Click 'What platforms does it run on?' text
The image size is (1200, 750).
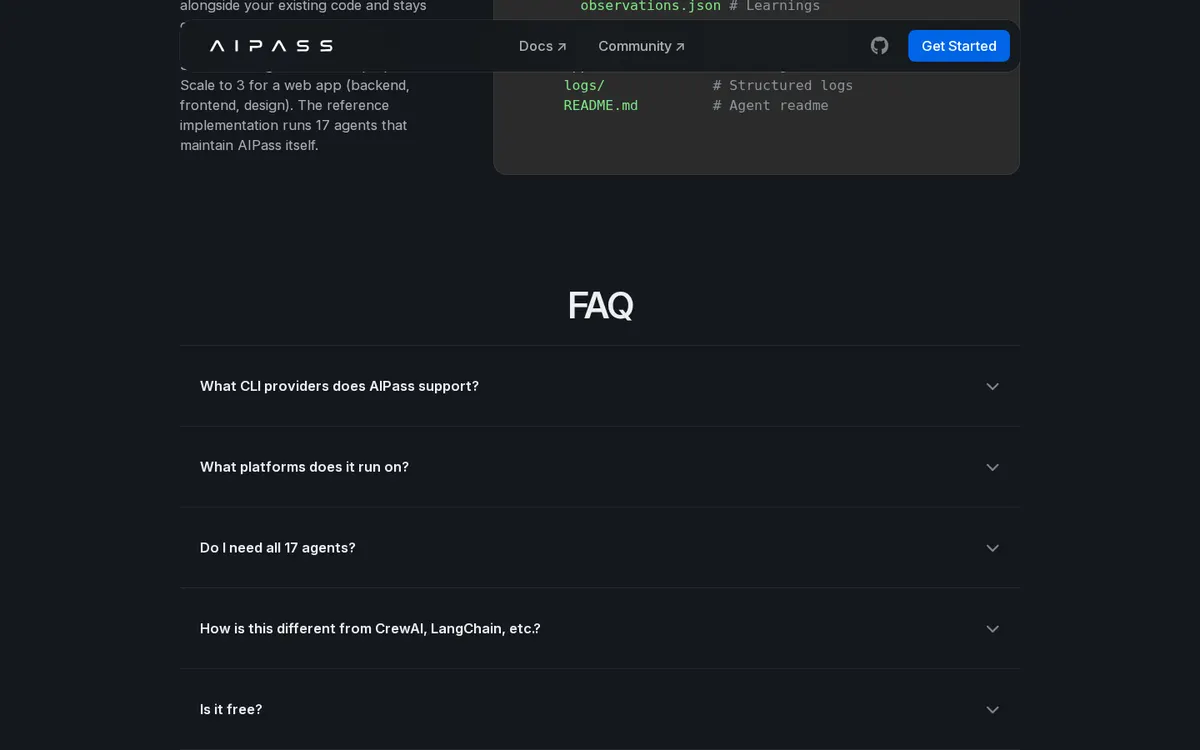coord(304,467)
